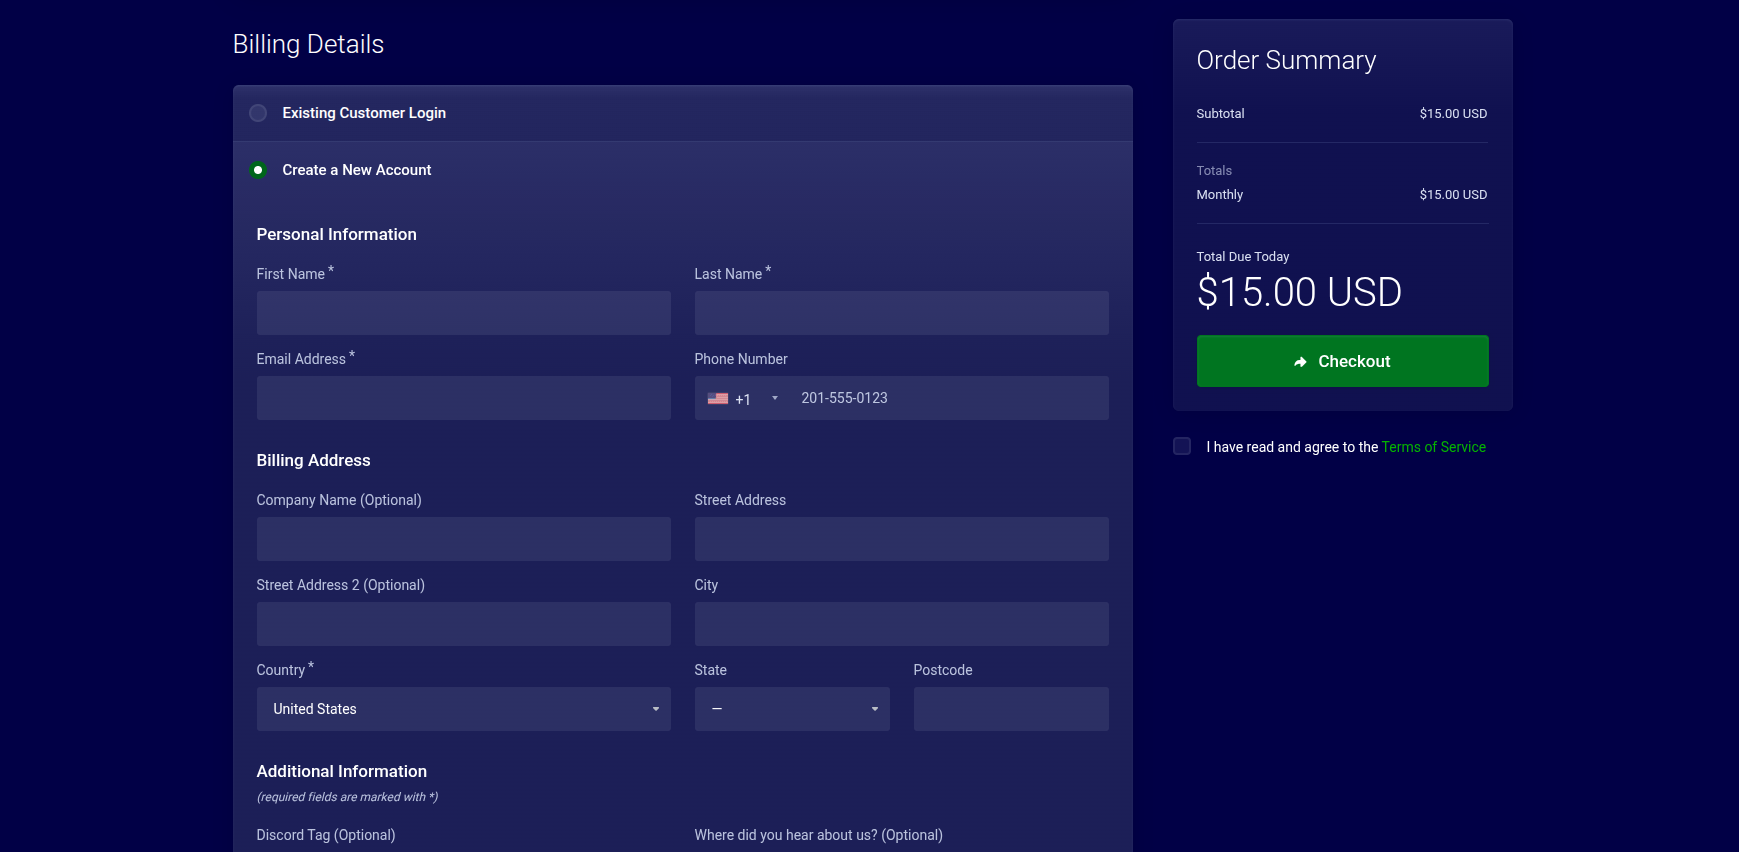
Task: Focus the Postcode input field
Action: pos(1011,709)
